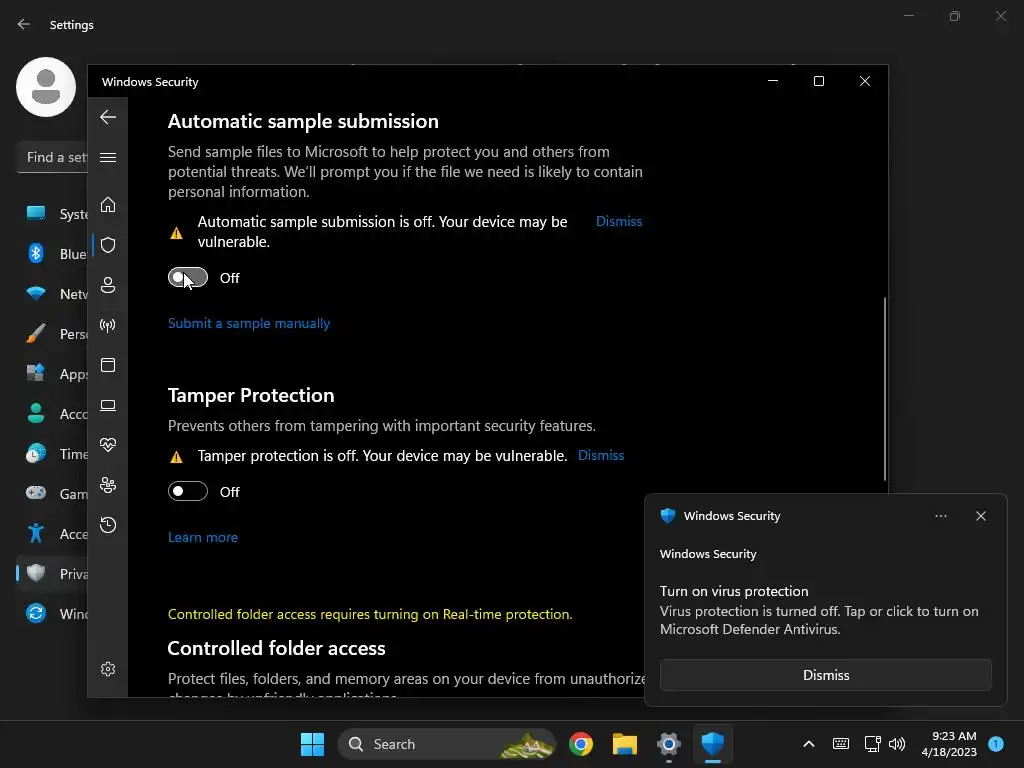Open Time & language category in Settings
The image size is (1024, 768).
point(54,453)
